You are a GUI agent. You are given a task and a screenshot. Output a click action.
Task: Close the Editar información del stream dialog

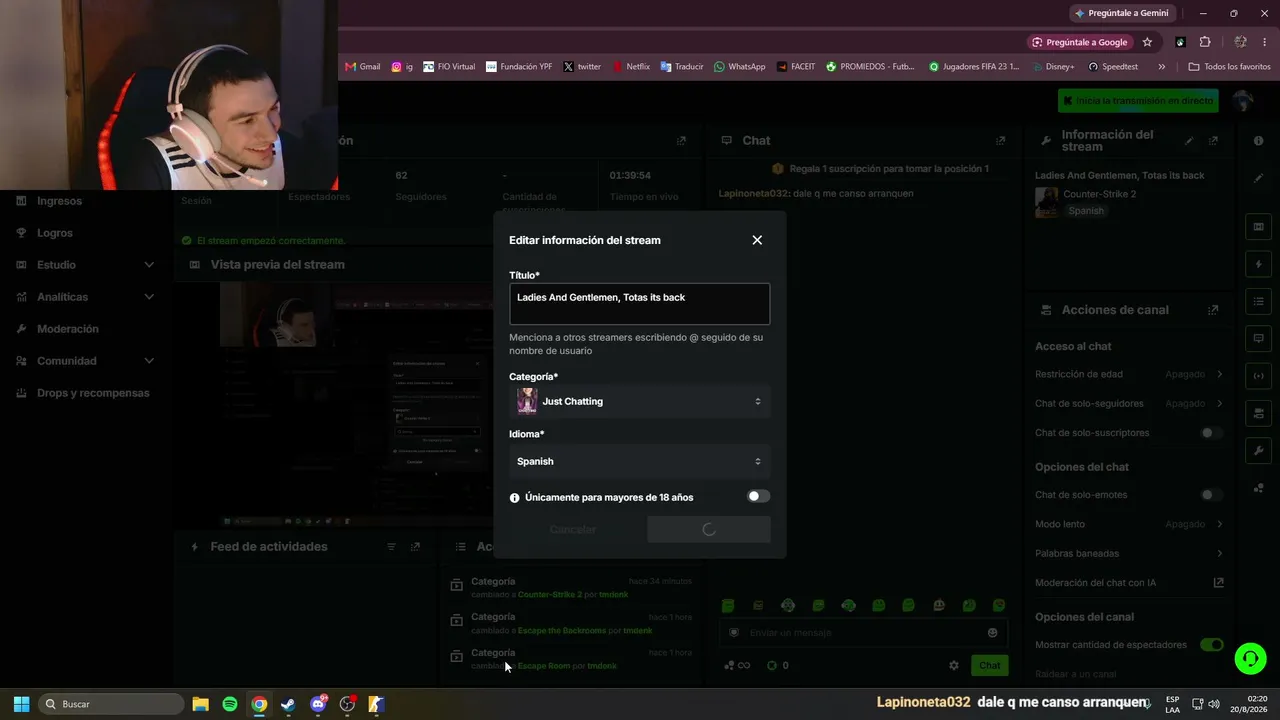(x=757, y=240)
